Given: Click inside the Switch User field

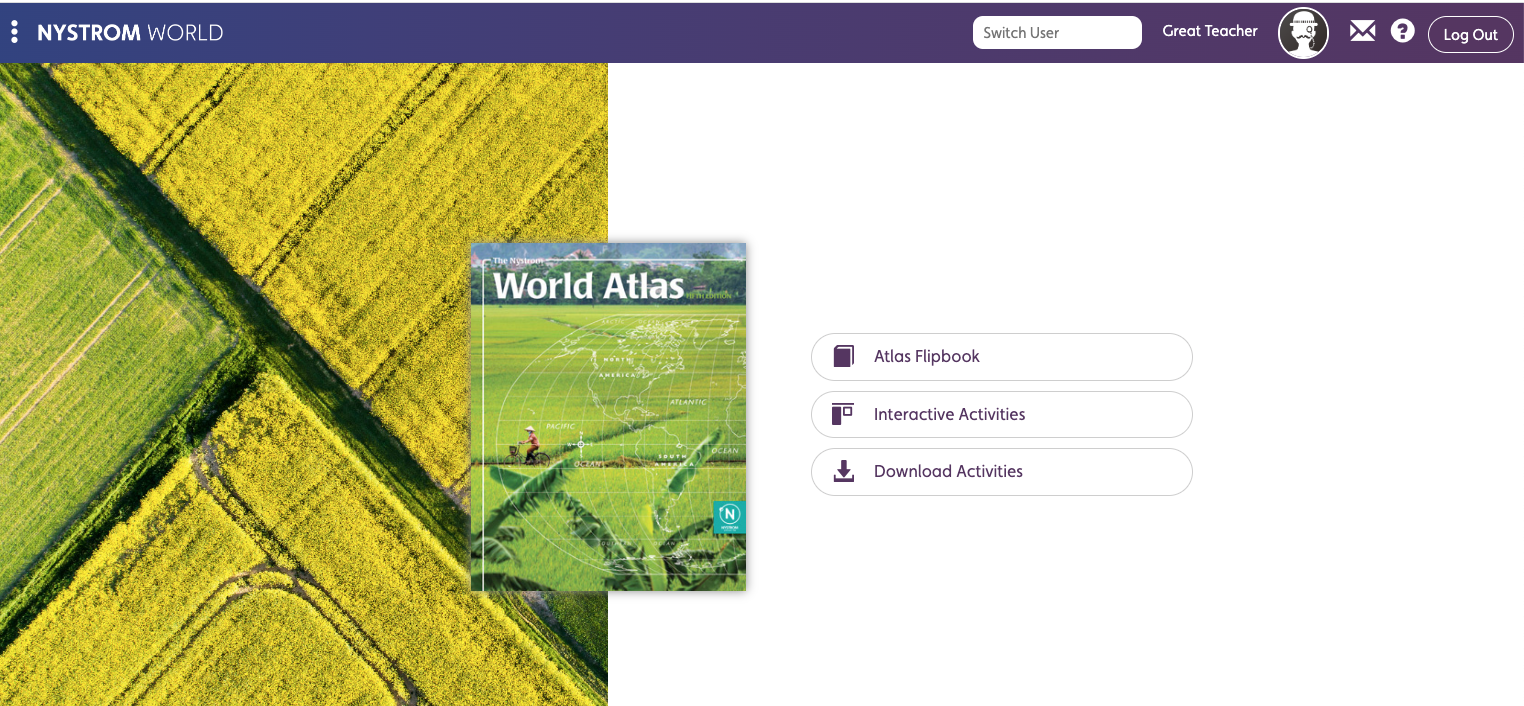Looking at the screenshot, I should click(1057, 32).
